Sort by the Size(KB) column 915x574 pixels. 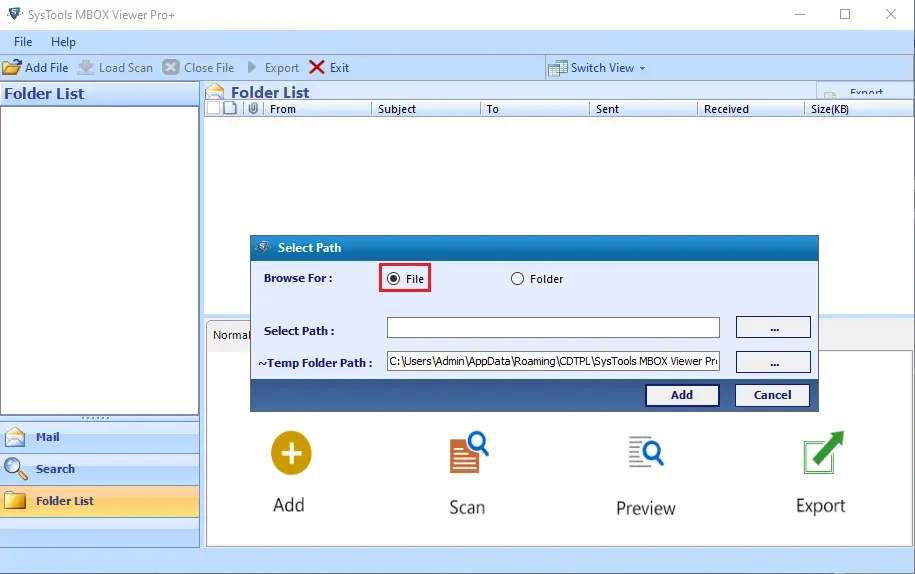[859, 109]
